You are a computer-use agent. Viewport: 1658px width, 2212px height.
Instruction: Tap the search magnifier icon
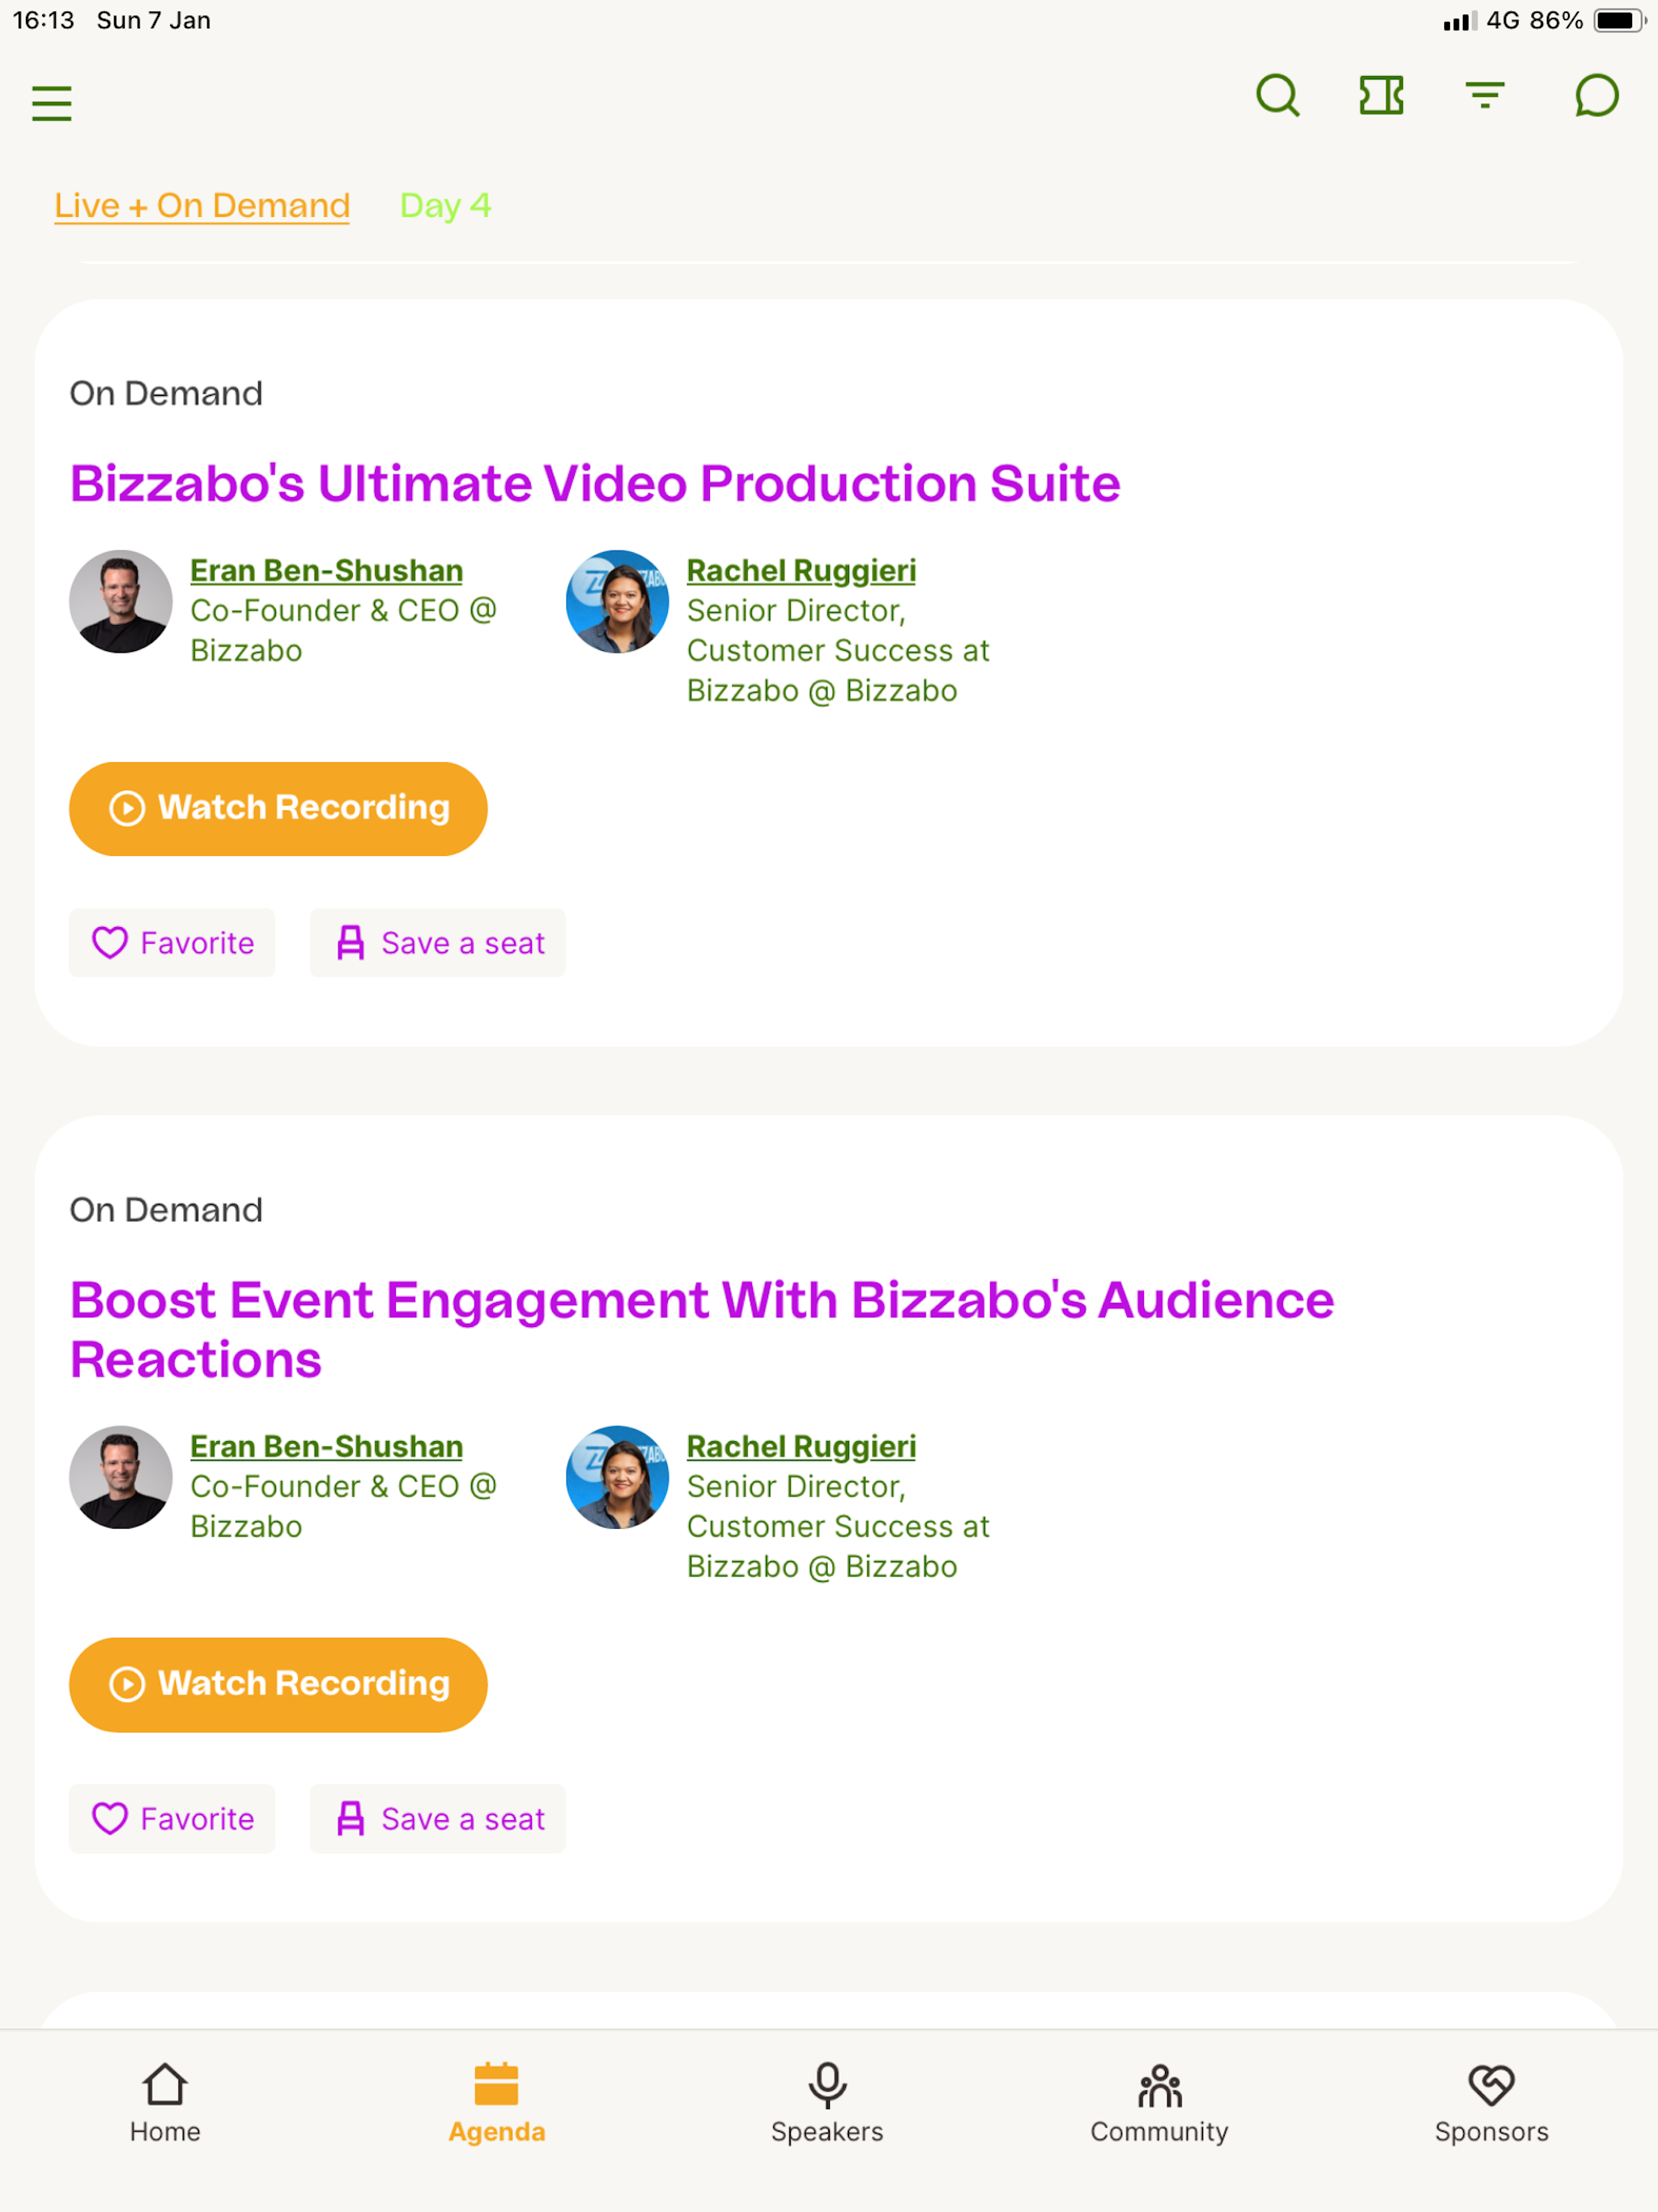[1277, 96]
